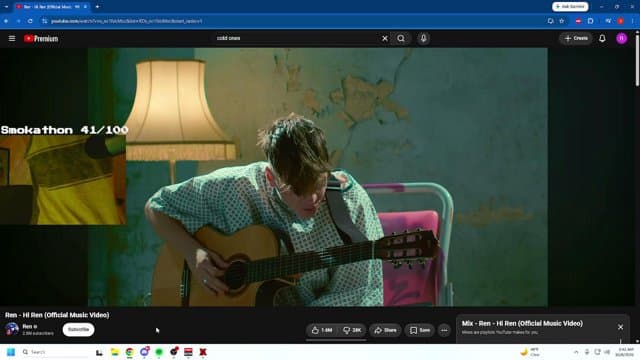Close the Mix playlist panel
640x360 pixels.
[x=620, y=327]
